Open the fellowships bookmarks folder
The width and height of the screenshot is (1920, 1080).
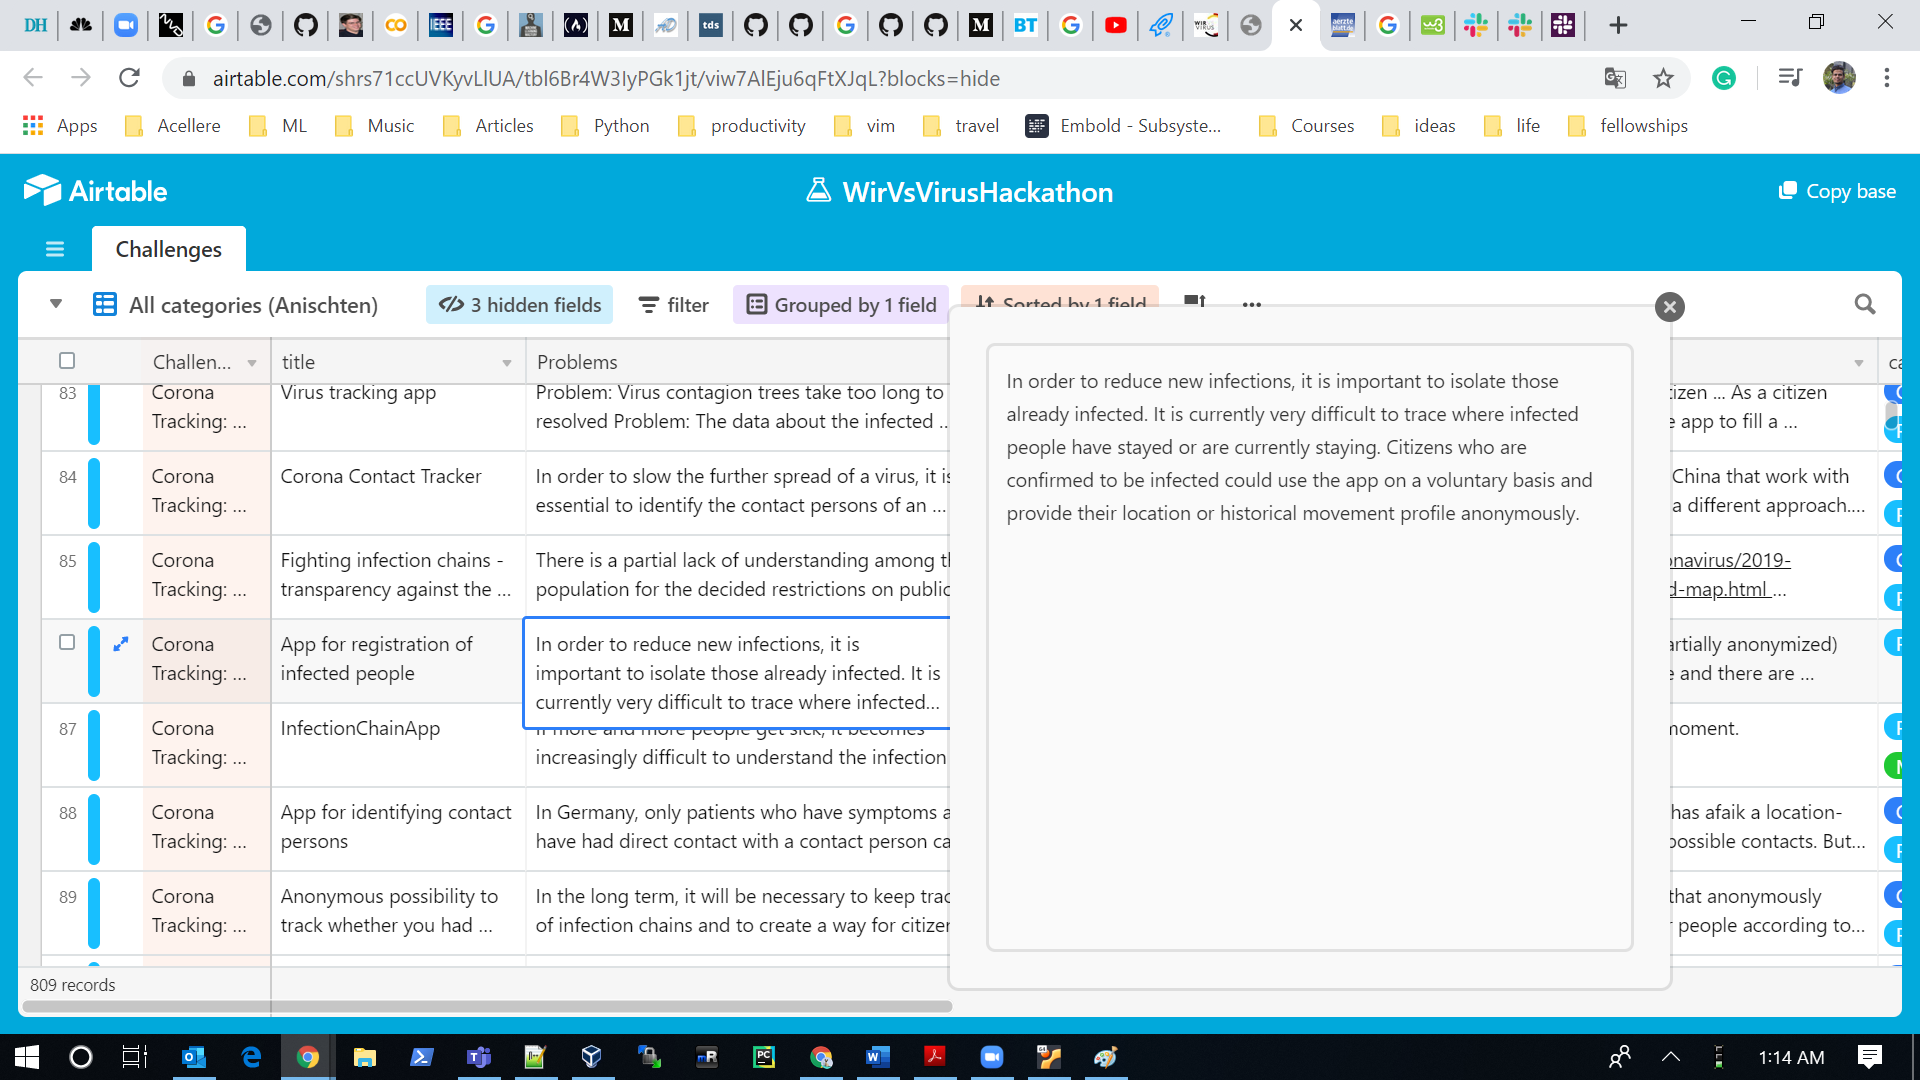[x=1628, y=125]
